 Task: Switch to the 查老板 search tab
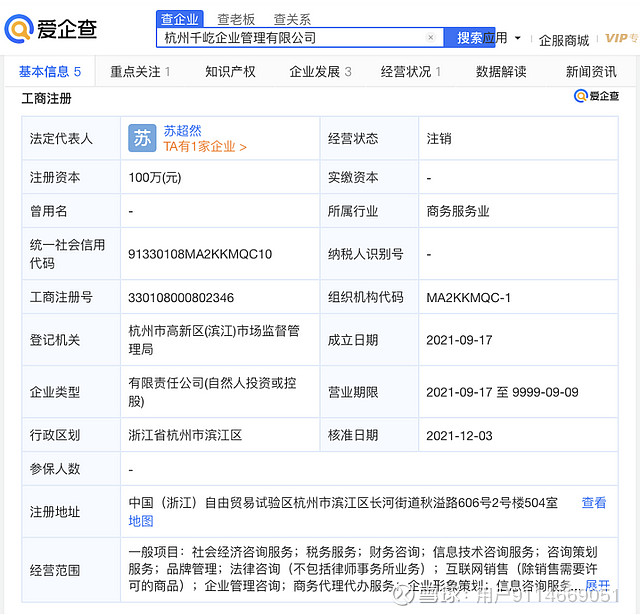coord(236,19)
